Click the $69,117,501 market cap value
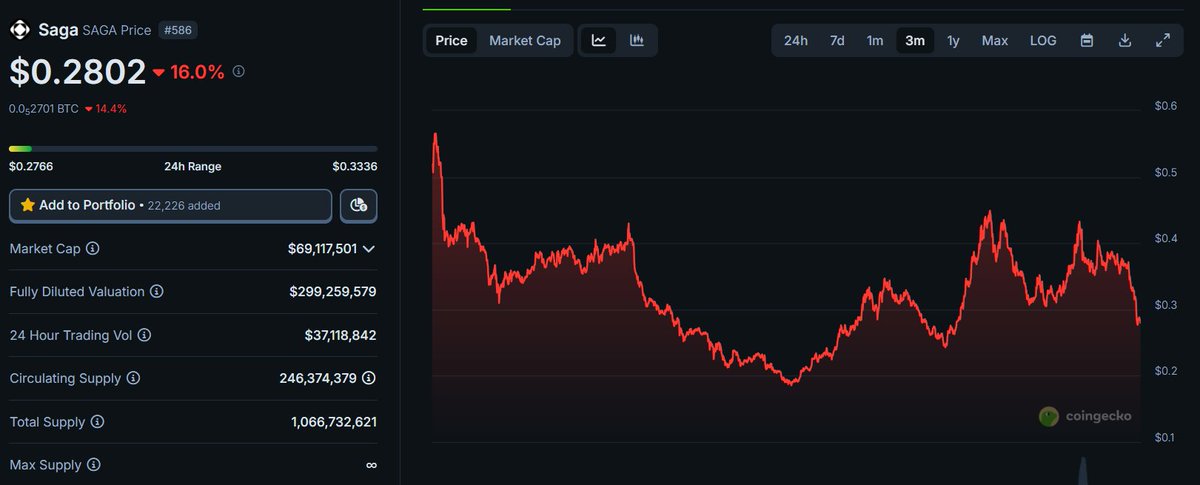1200x485 pixels. click(322, 249)
